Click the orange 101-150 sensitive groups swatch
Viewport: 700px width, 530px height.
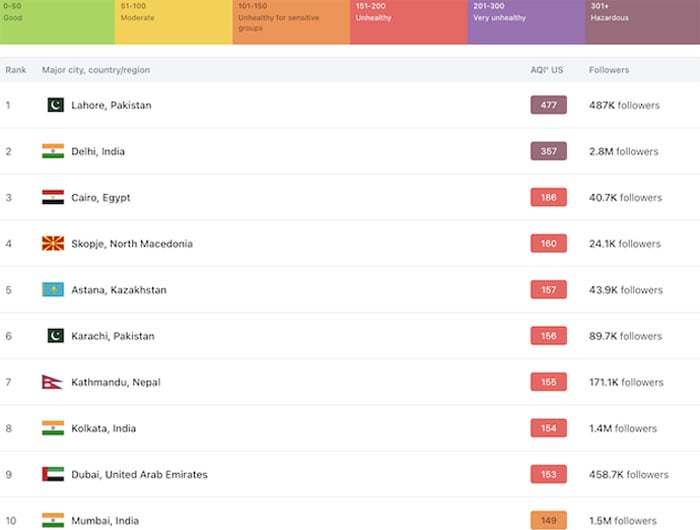point(291,22)
